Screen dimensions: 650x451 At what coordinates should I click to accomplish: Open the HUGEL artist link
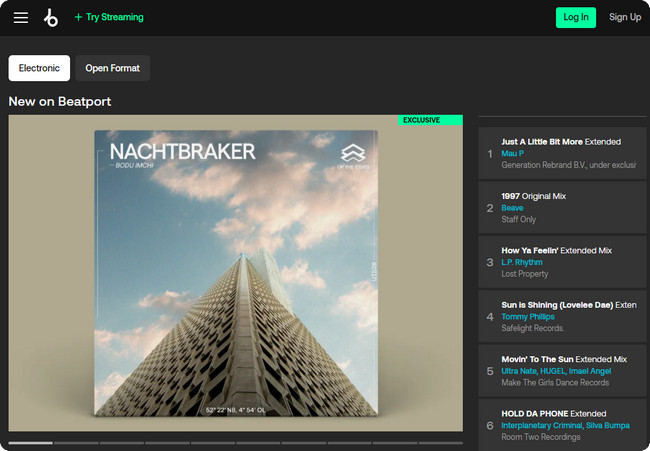point(552,371)
